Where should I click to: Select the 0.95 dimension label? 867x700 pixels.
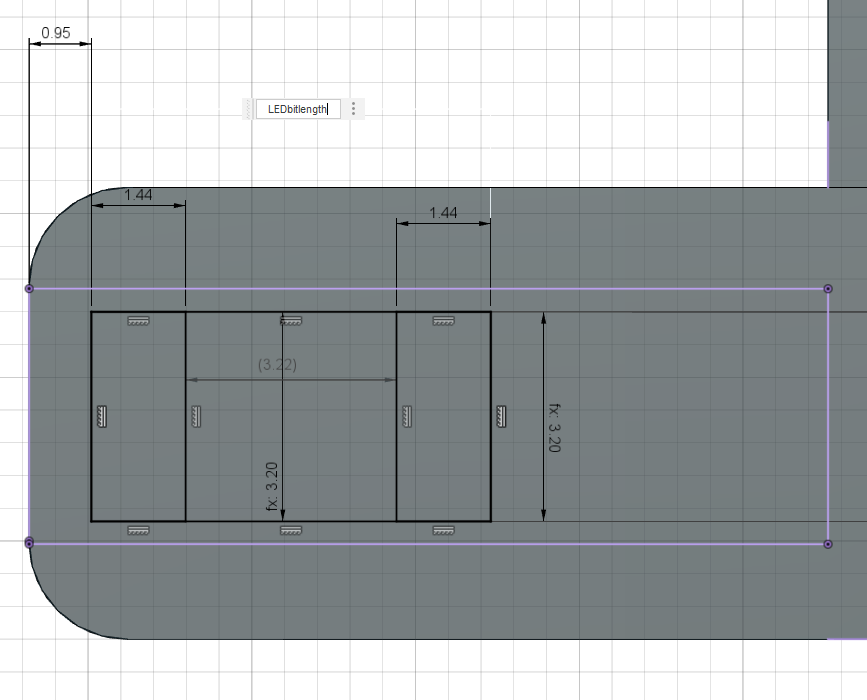(56, 33)
